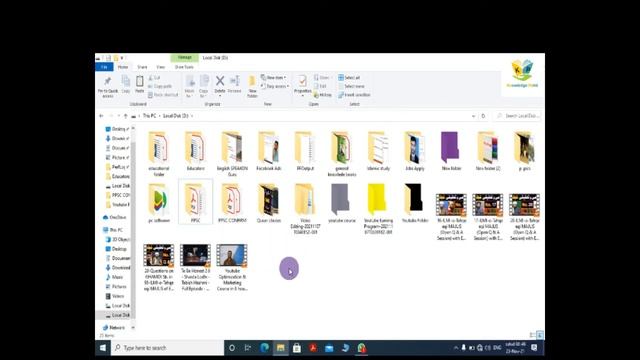Switch to the Share tab
The width and height of the screenshot is (640, 360).
click(x=142, y=67)
